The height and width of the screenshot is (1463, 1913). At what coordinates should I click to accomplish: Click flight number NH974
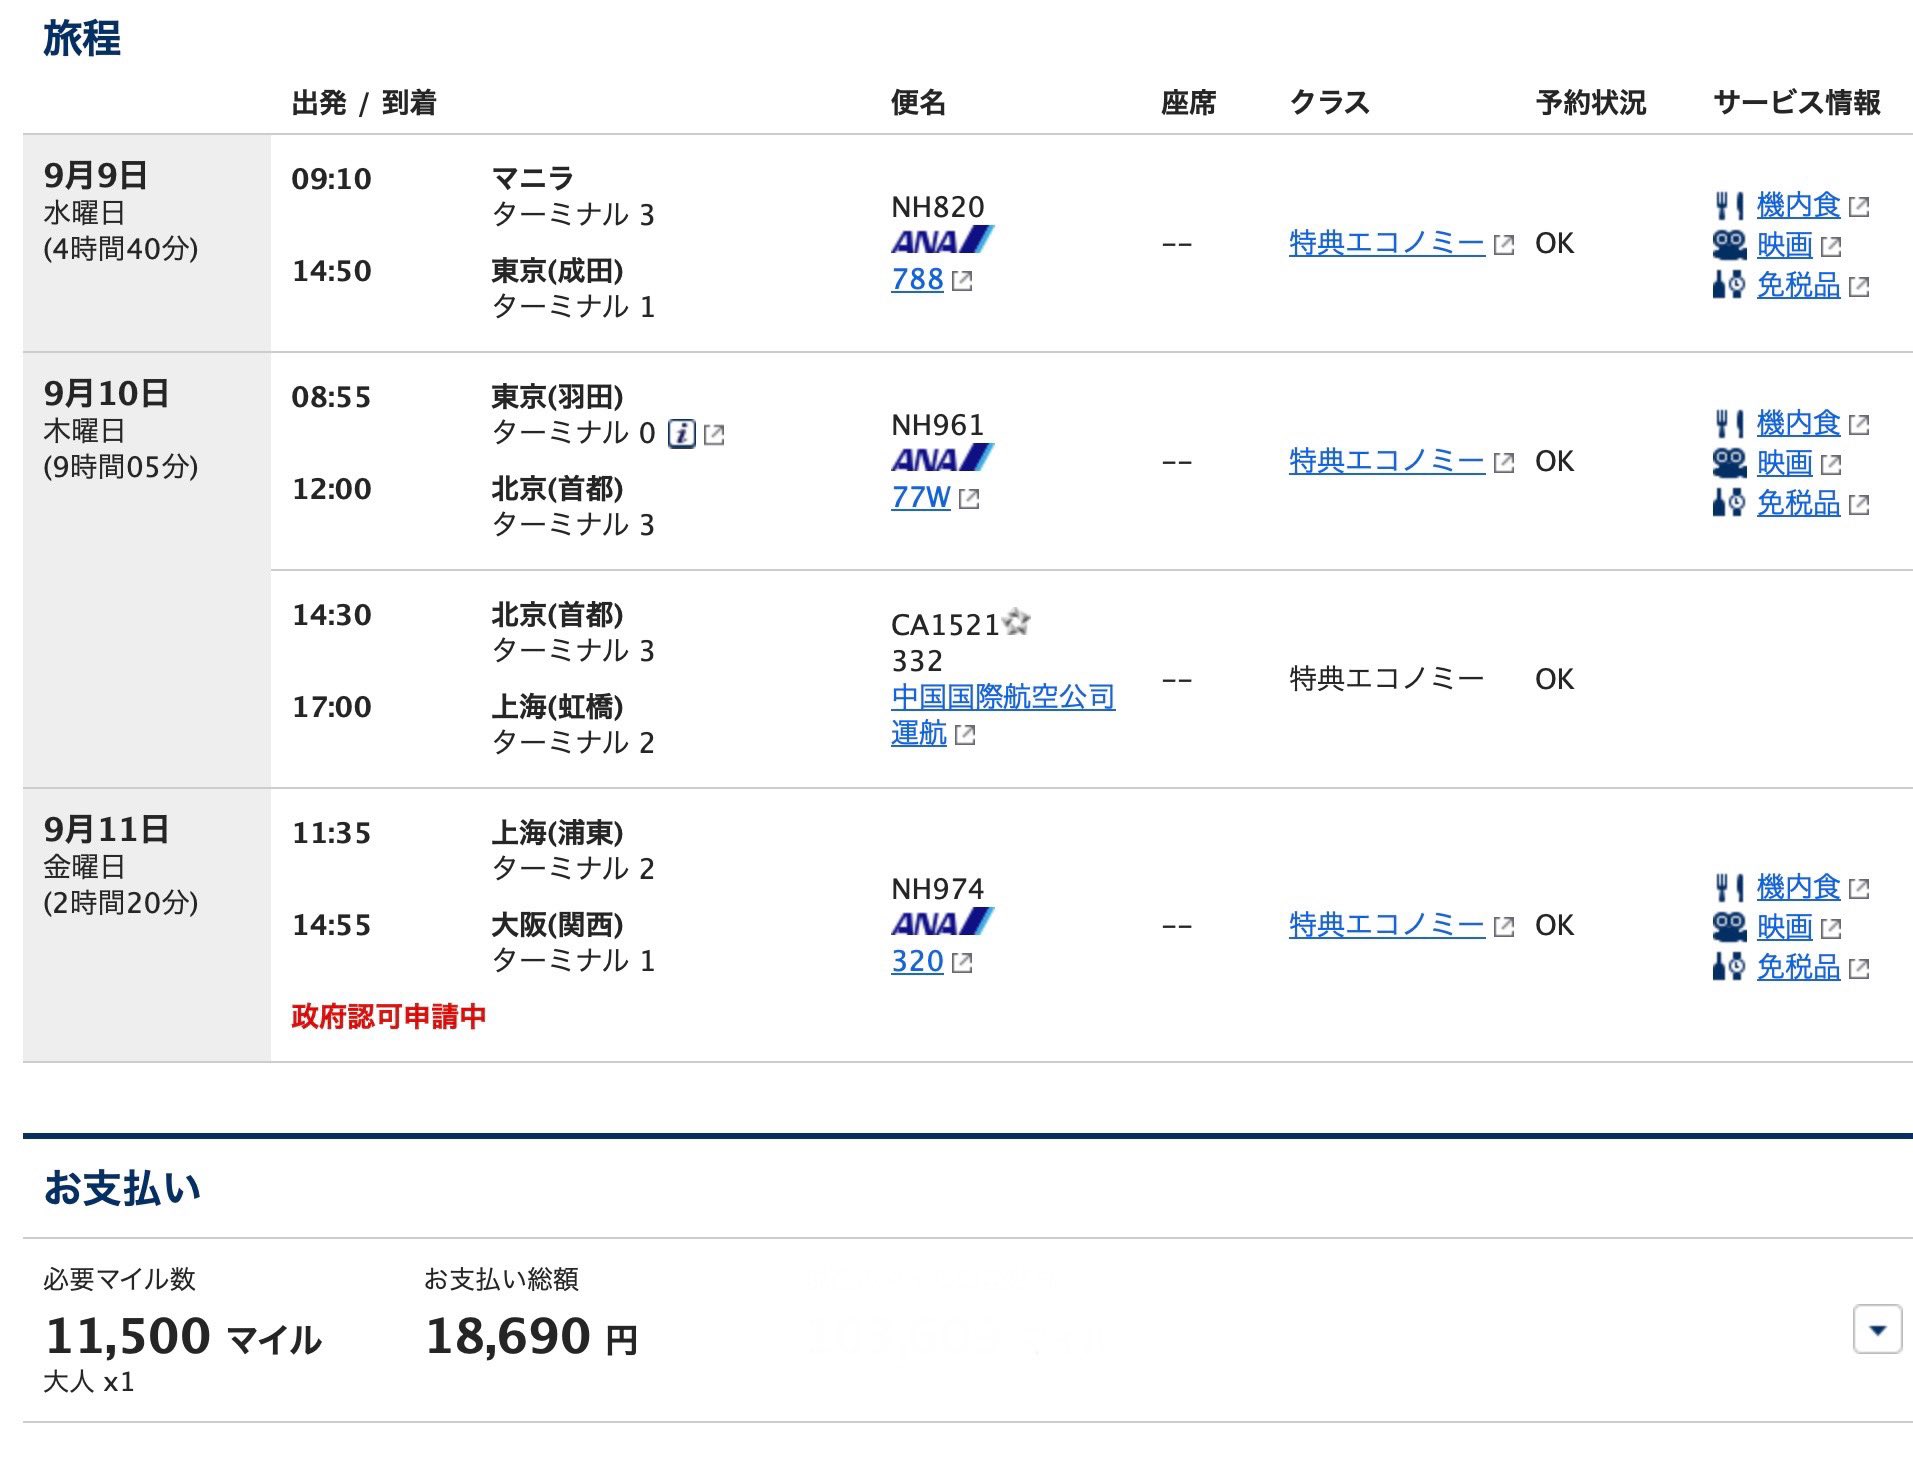click(938, 889)
